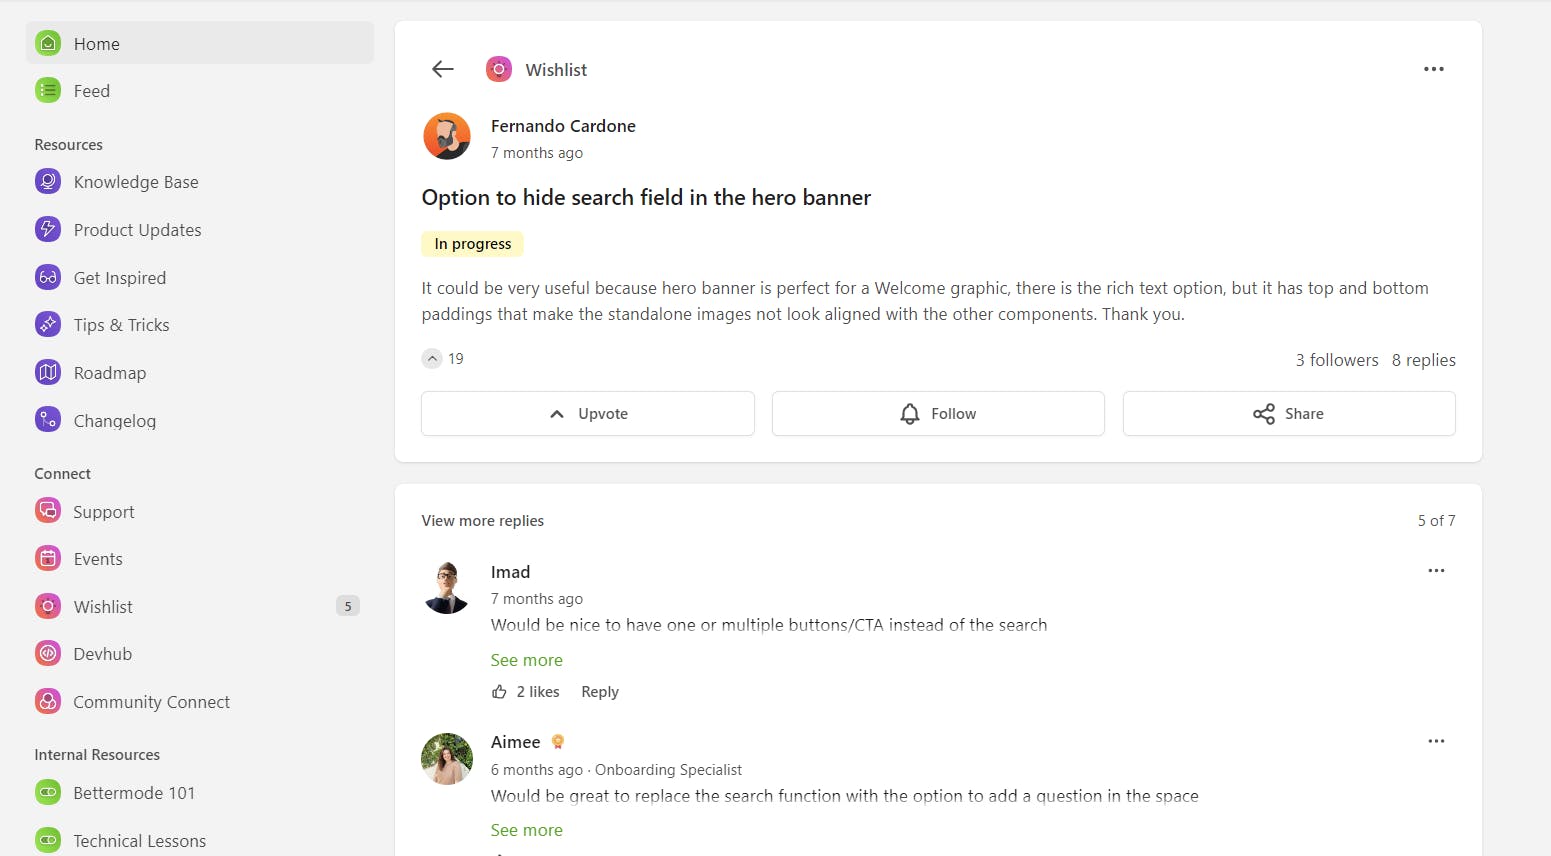Click the back arrow icon
Viewport: 1551px width, 856px height.
tap(443, 69)
